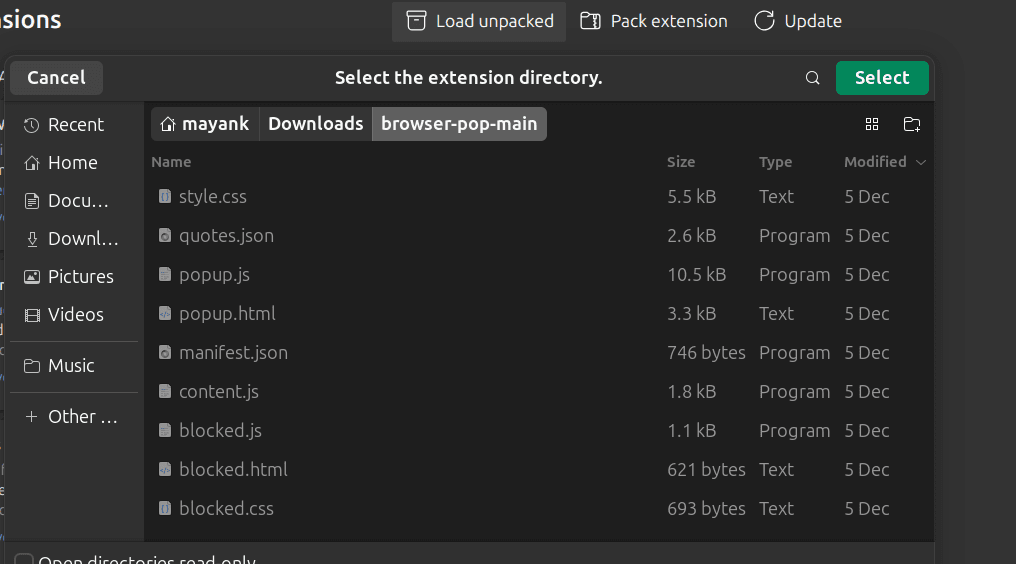Viewport: 1016px width, 564px height.
Task: Open Other Locations in sidebar
Action: [74, 417]
